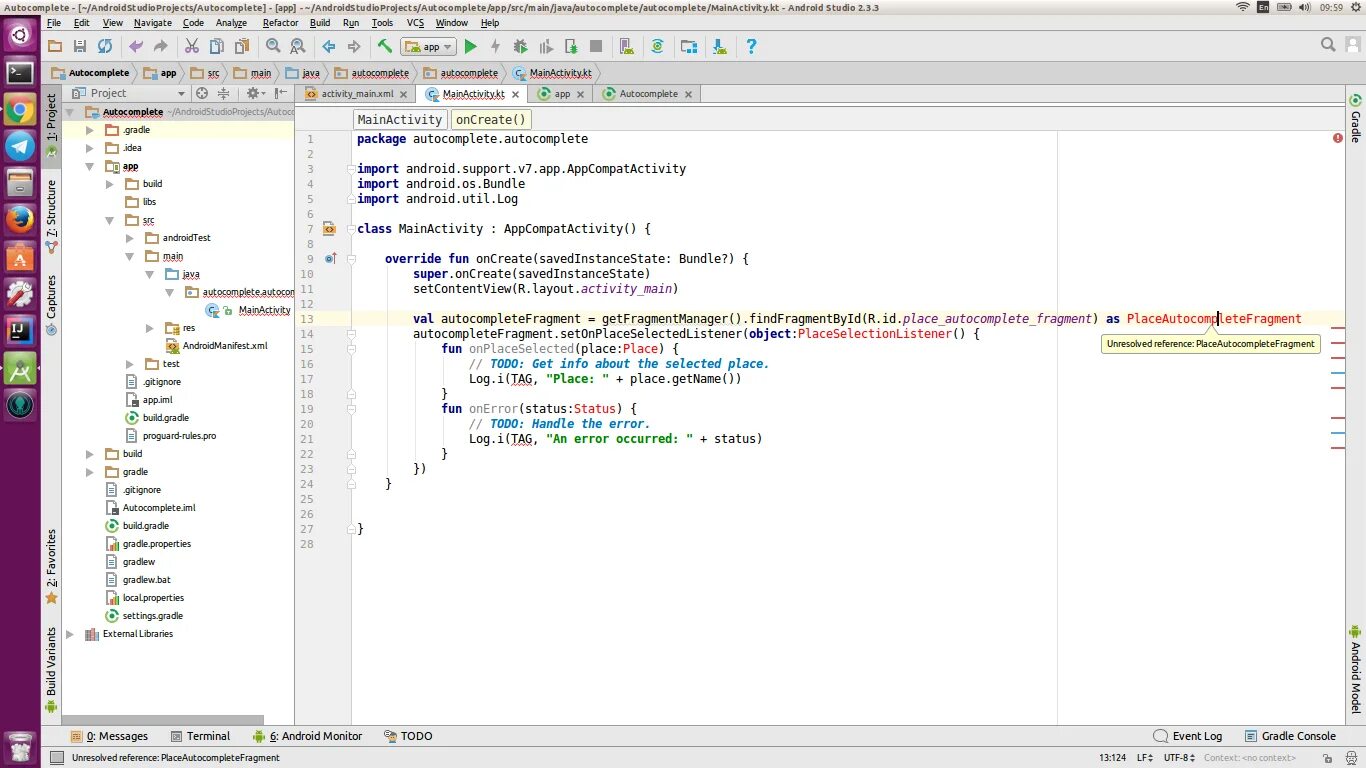Expand the androidTest folder node

(x=130, y=238)
